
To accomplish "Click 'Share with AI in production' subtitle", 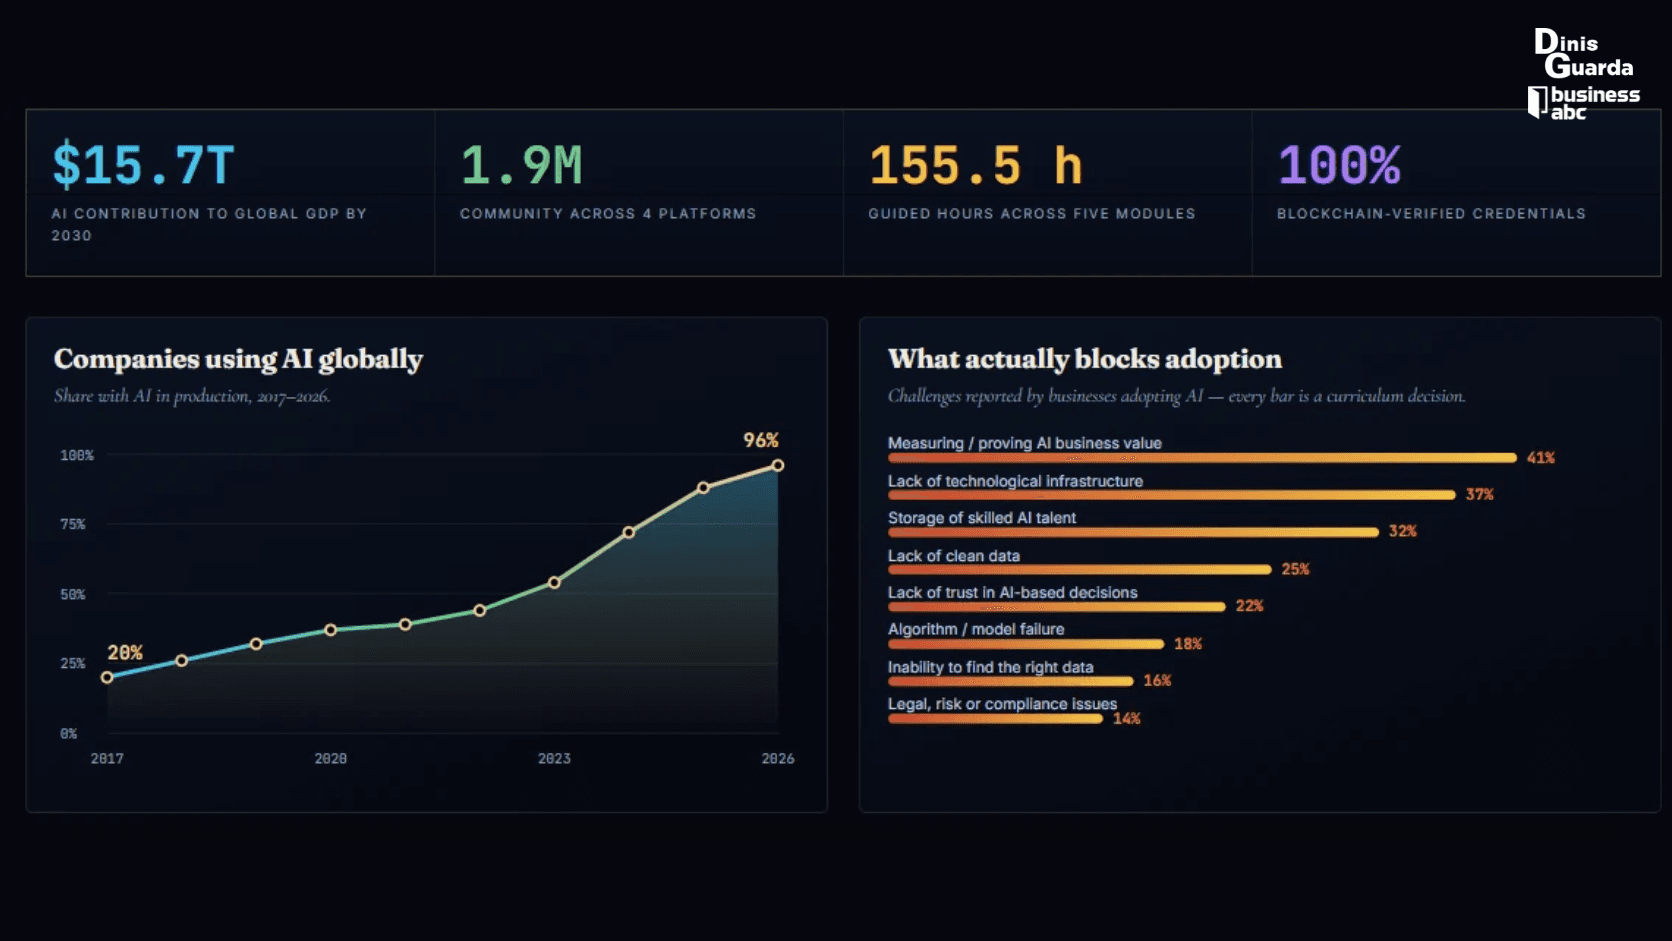I will pyautogui.click(x=192, y=396).
